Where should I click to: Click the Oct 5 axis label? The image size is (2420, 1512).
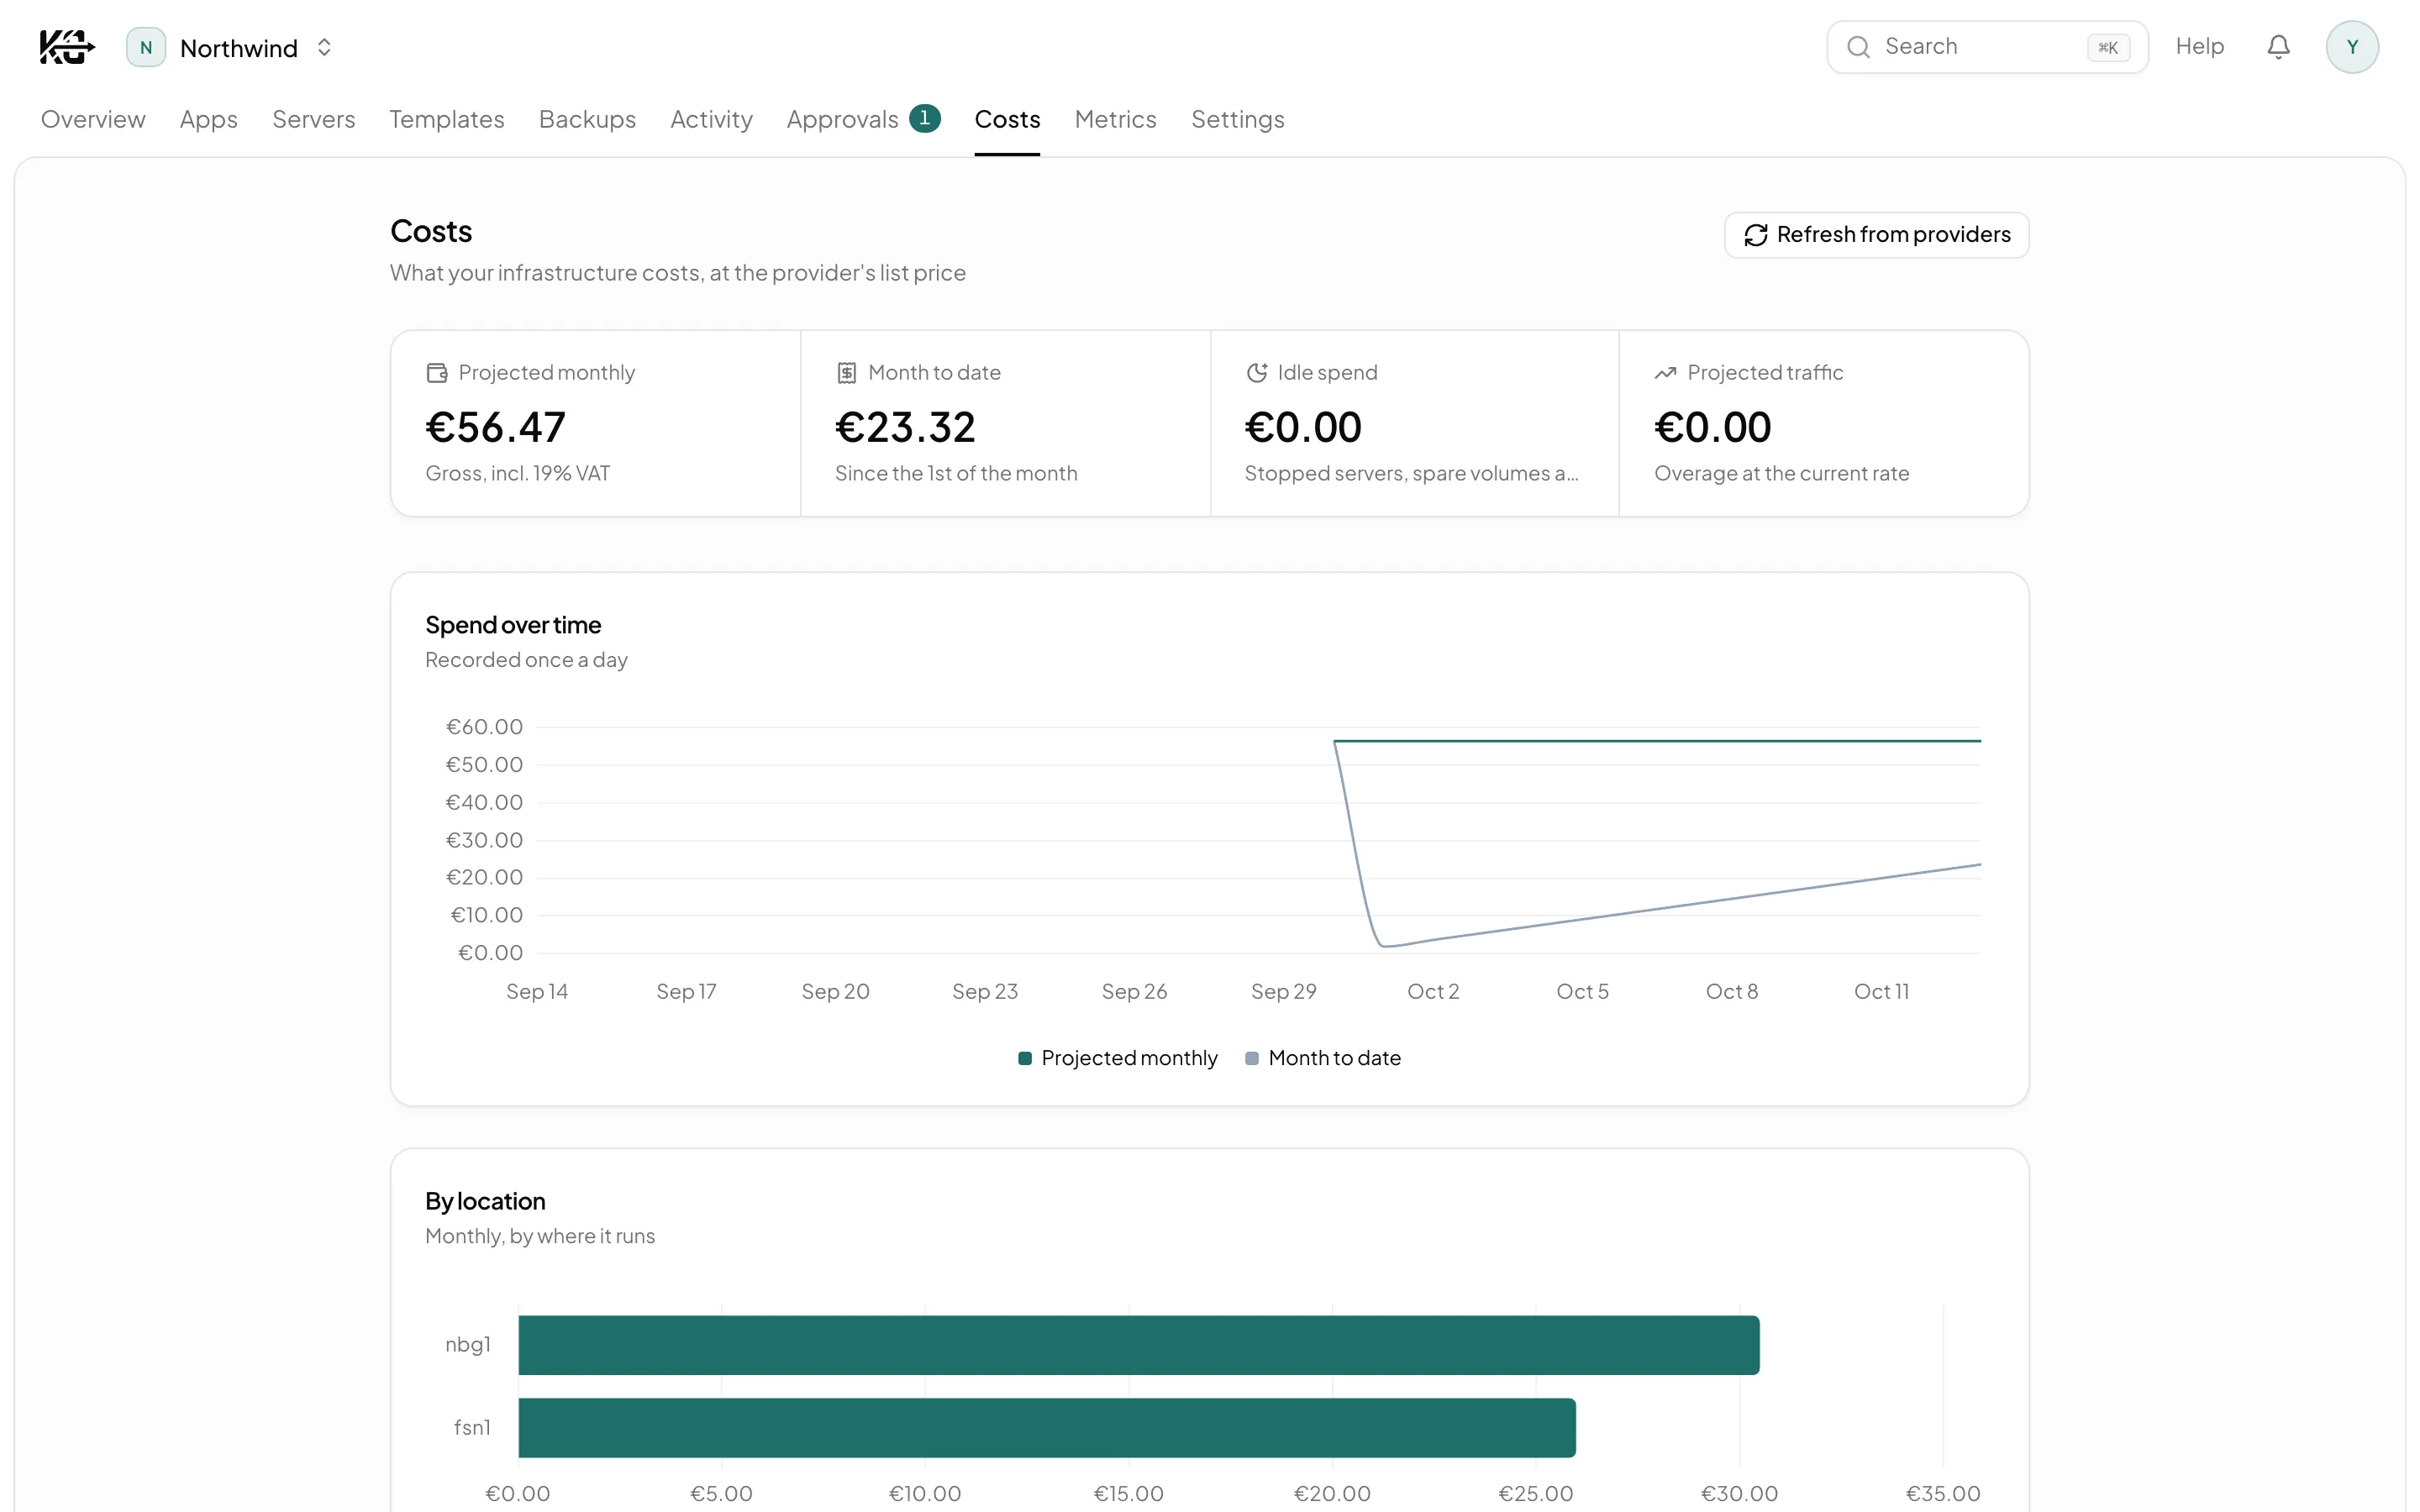pos(1582,991)
